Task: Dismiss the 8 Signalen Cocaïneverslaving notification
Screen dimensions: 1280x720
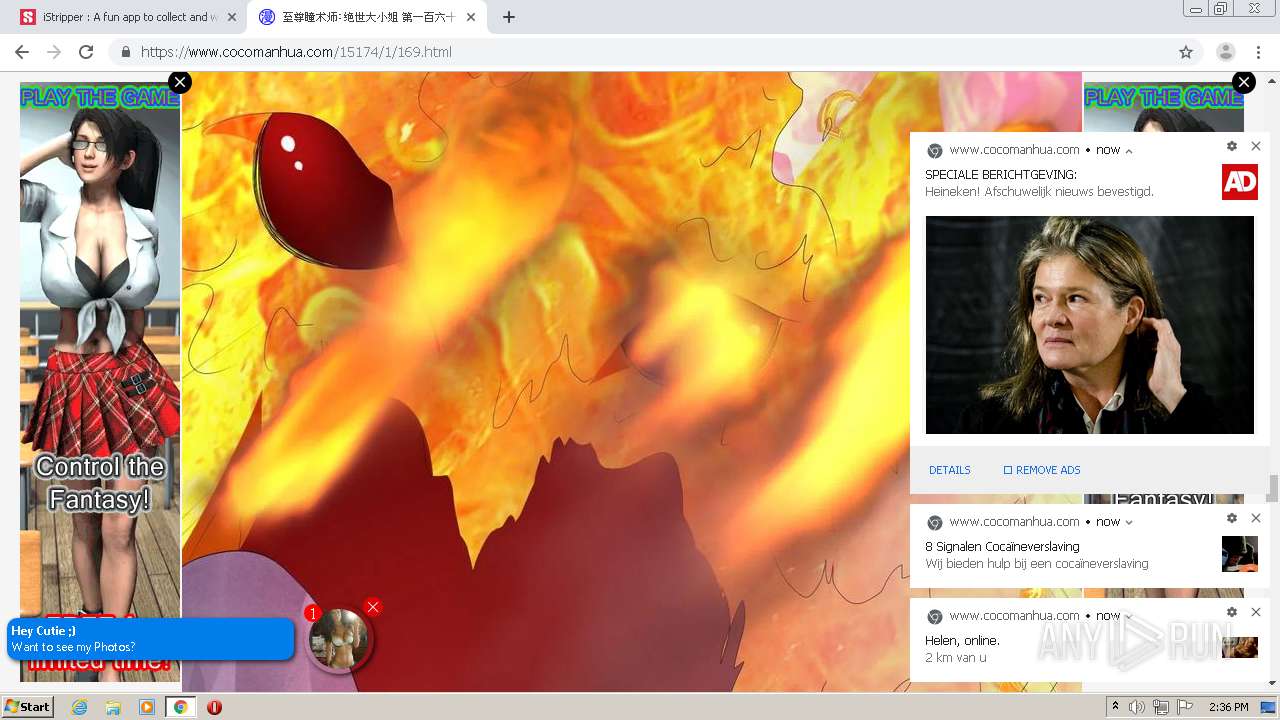Action: (x=1256, y=518)
